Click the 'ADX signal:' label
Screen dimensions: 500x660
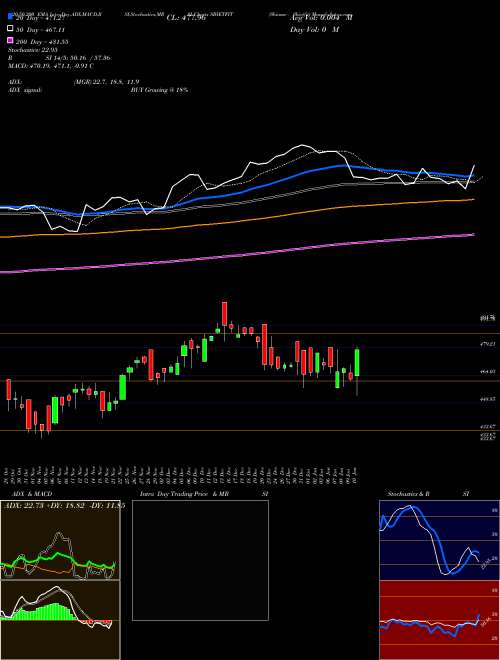click(25, 90)
